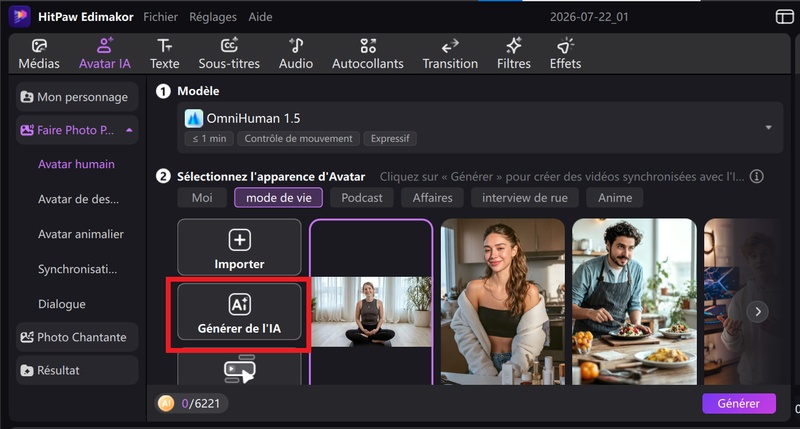This screenshot has width=800, height=429.
Task: Click the OmniHuman 1.5 model icon
Action: pyautogui.click(x=193, y=118)
